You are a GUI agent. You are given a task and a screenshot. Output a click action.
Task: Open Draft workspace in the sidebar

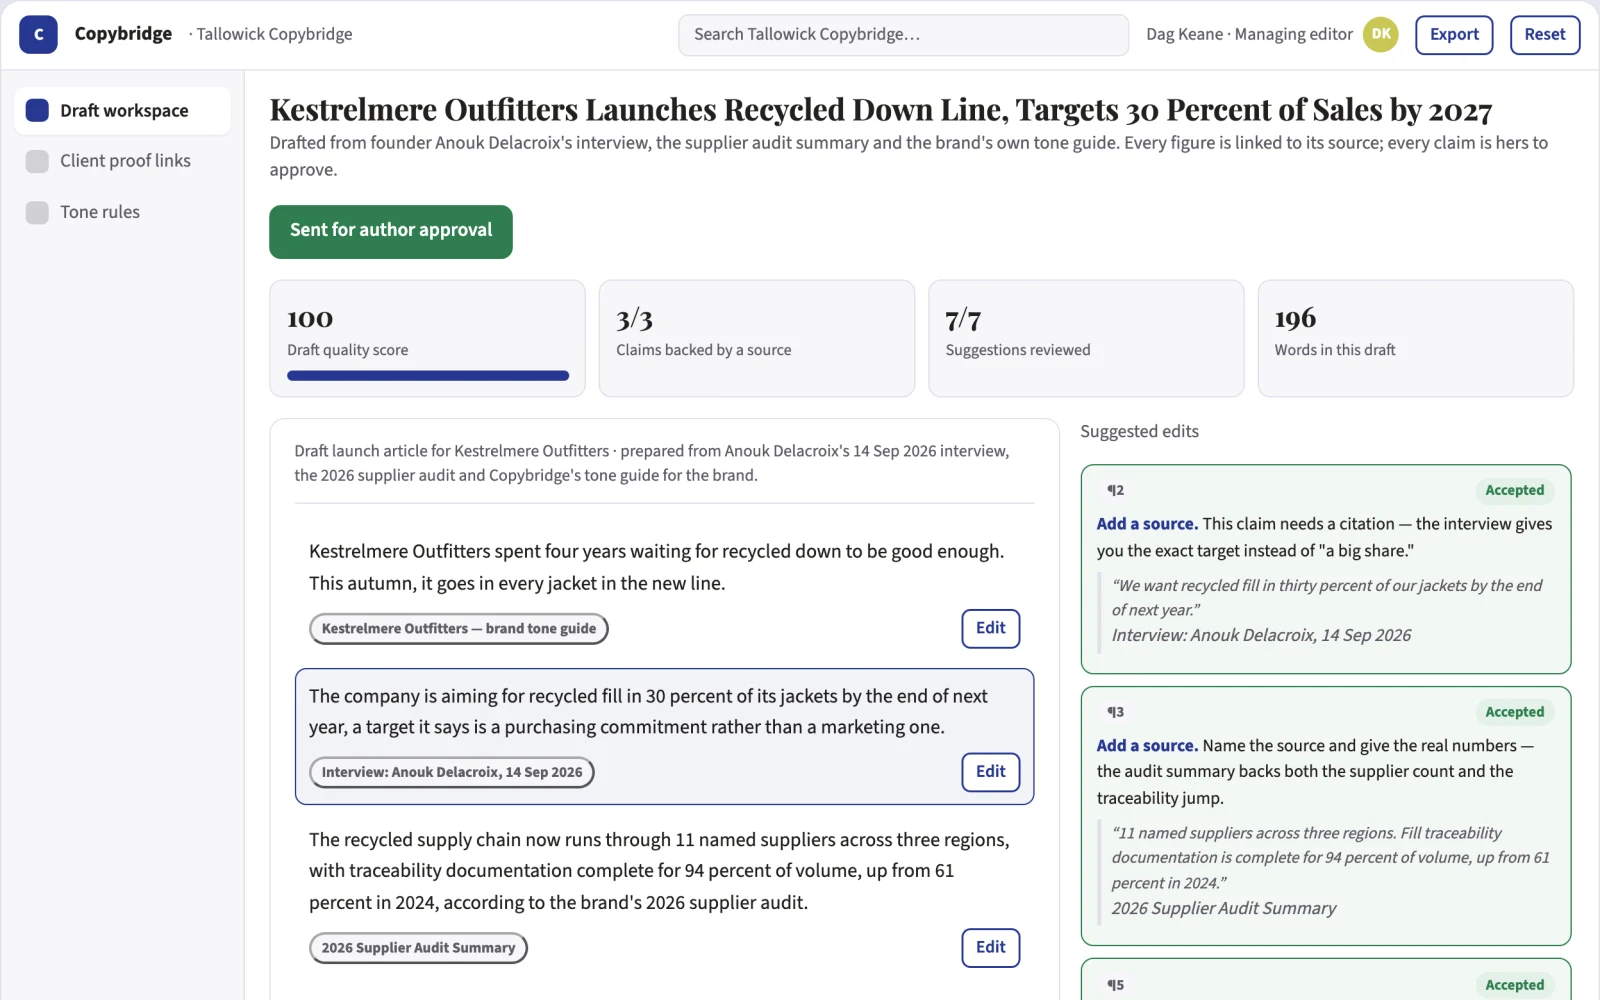point(122,110)
